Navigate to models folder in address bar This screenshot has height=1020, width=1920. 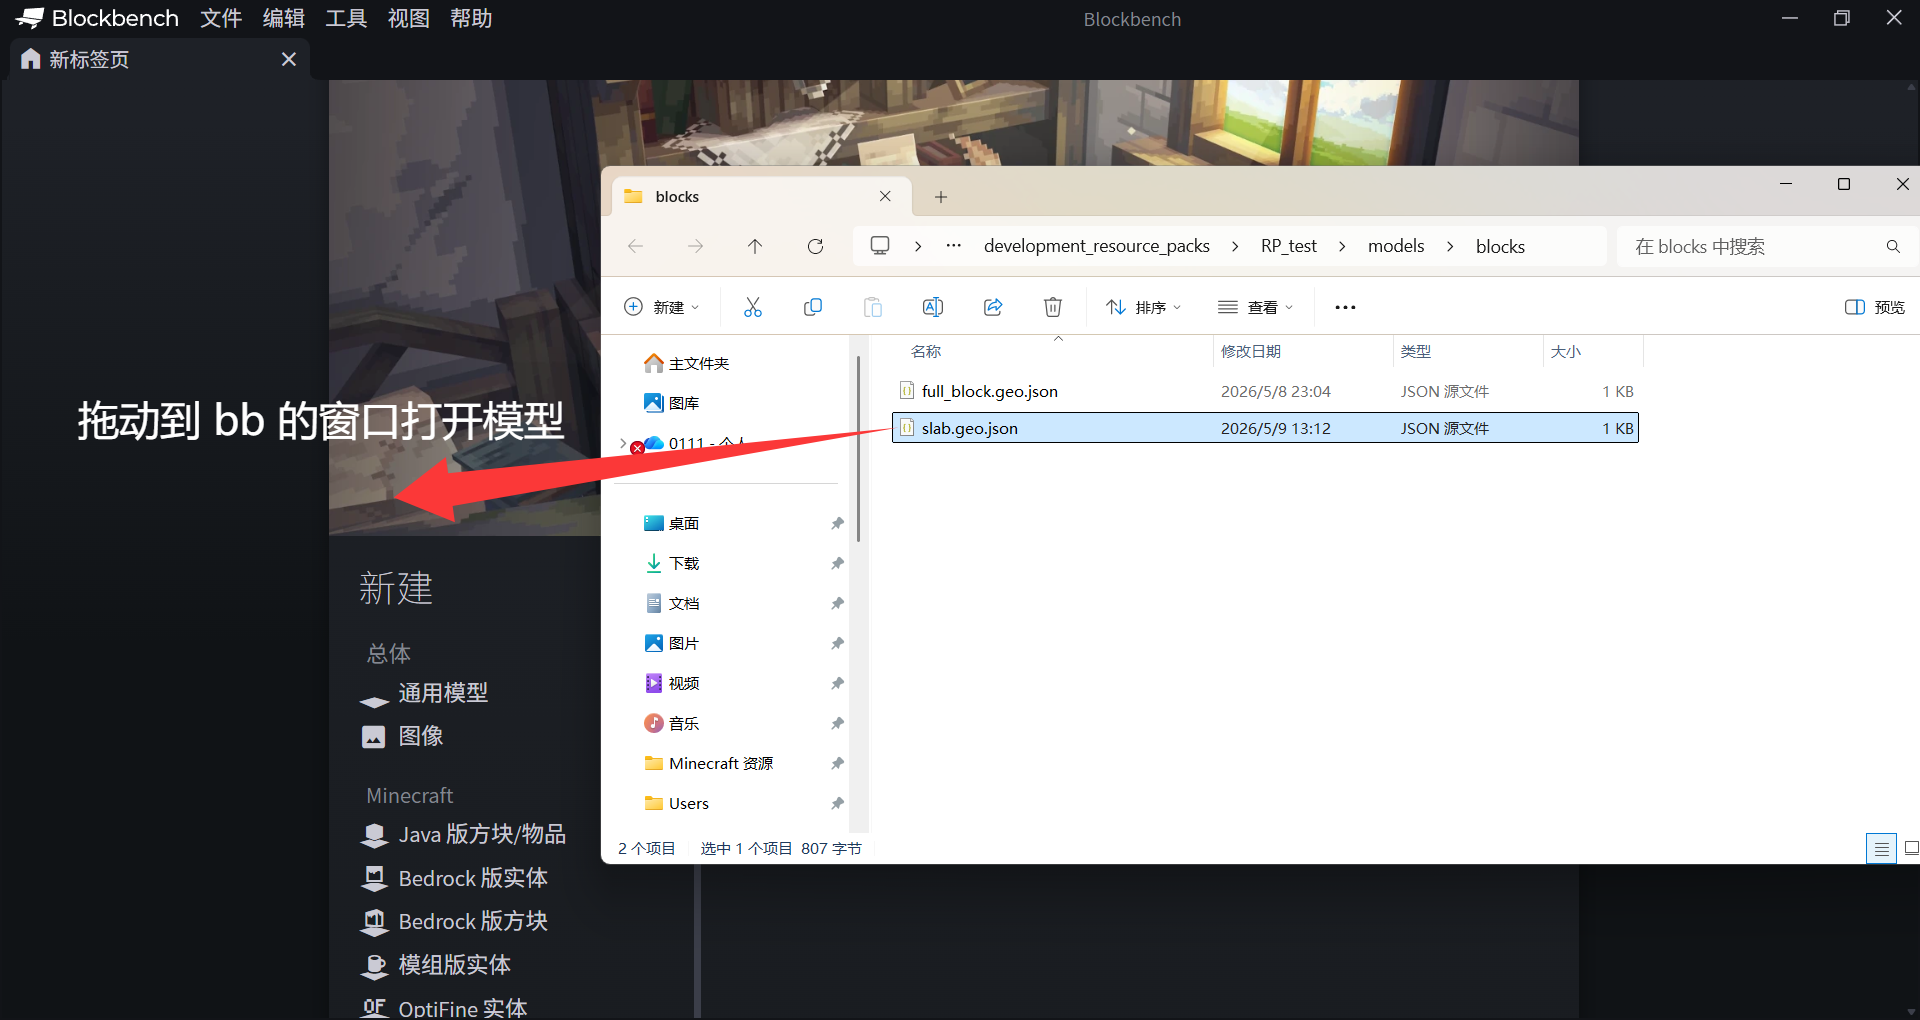(1396, 246)
